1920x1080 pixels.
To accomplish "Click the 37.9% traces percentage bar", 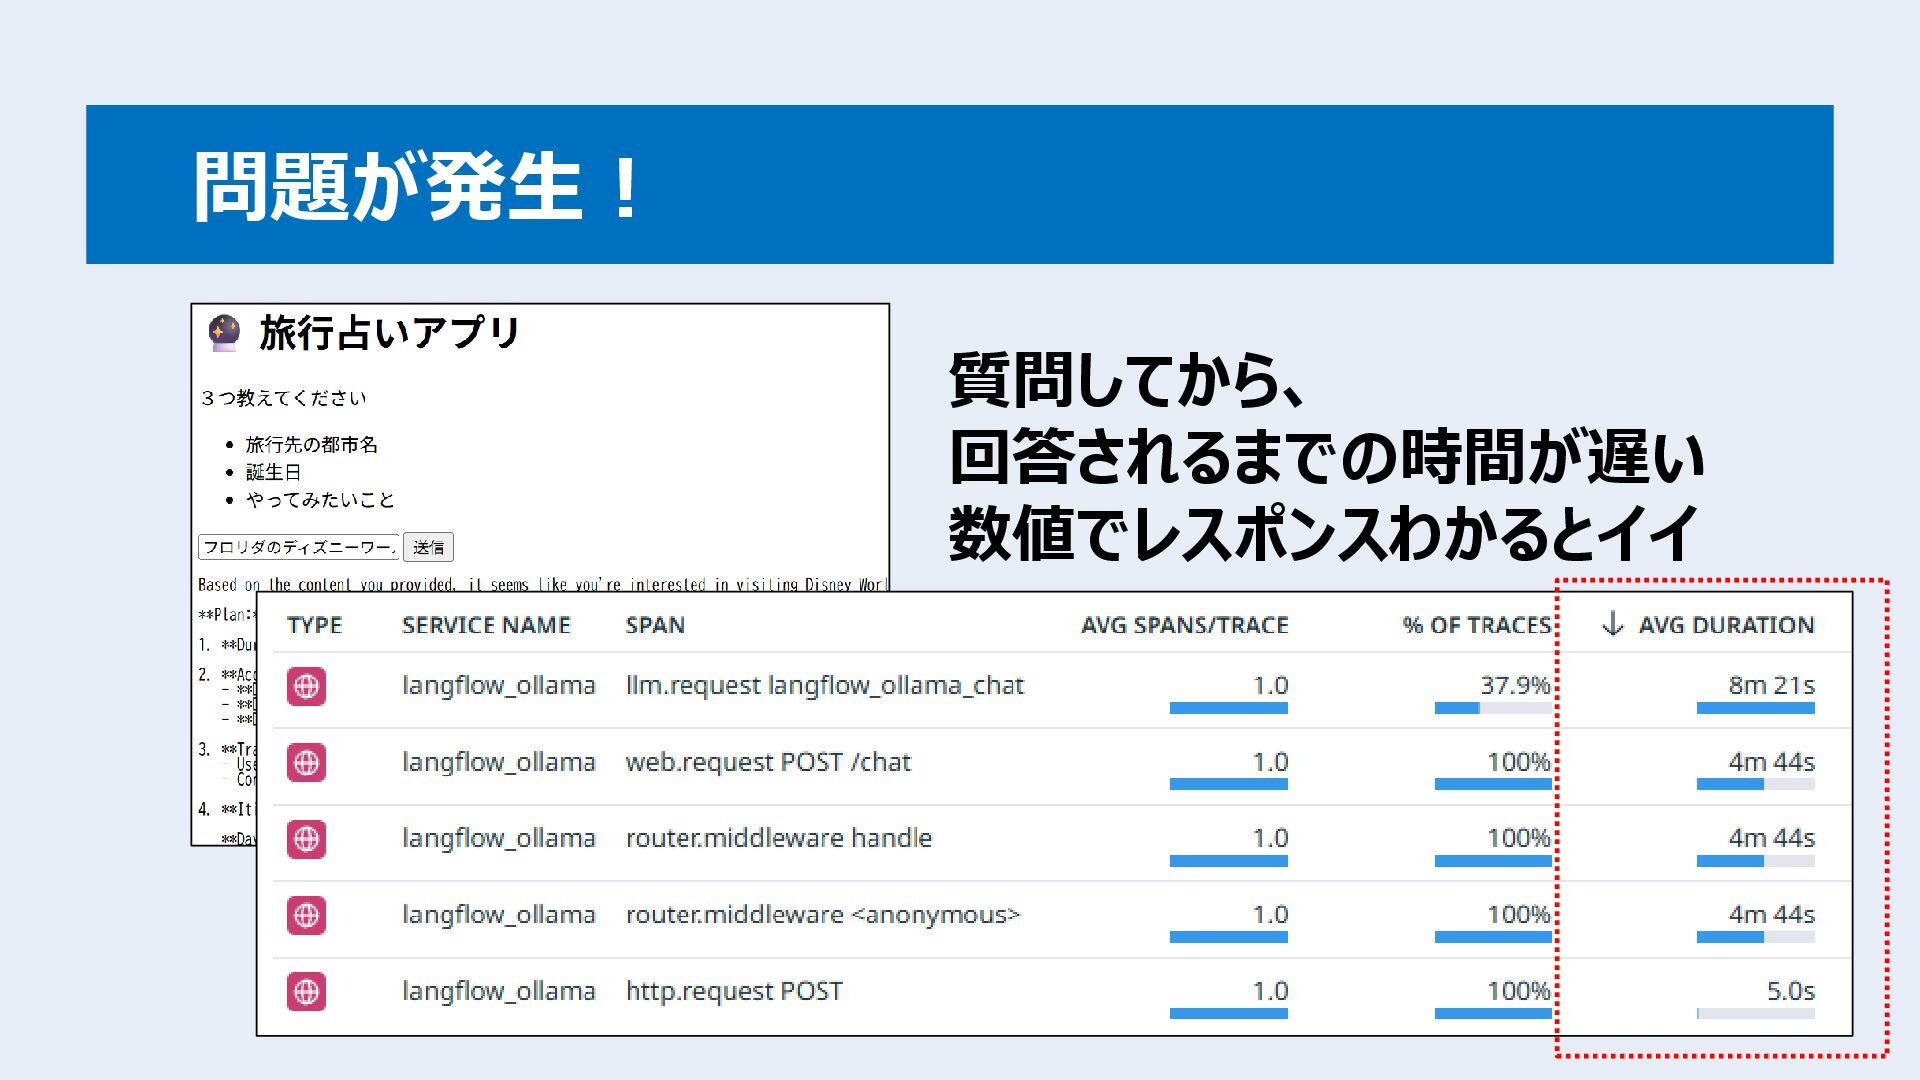I will pyautogui.click(x=1492, y=708).
